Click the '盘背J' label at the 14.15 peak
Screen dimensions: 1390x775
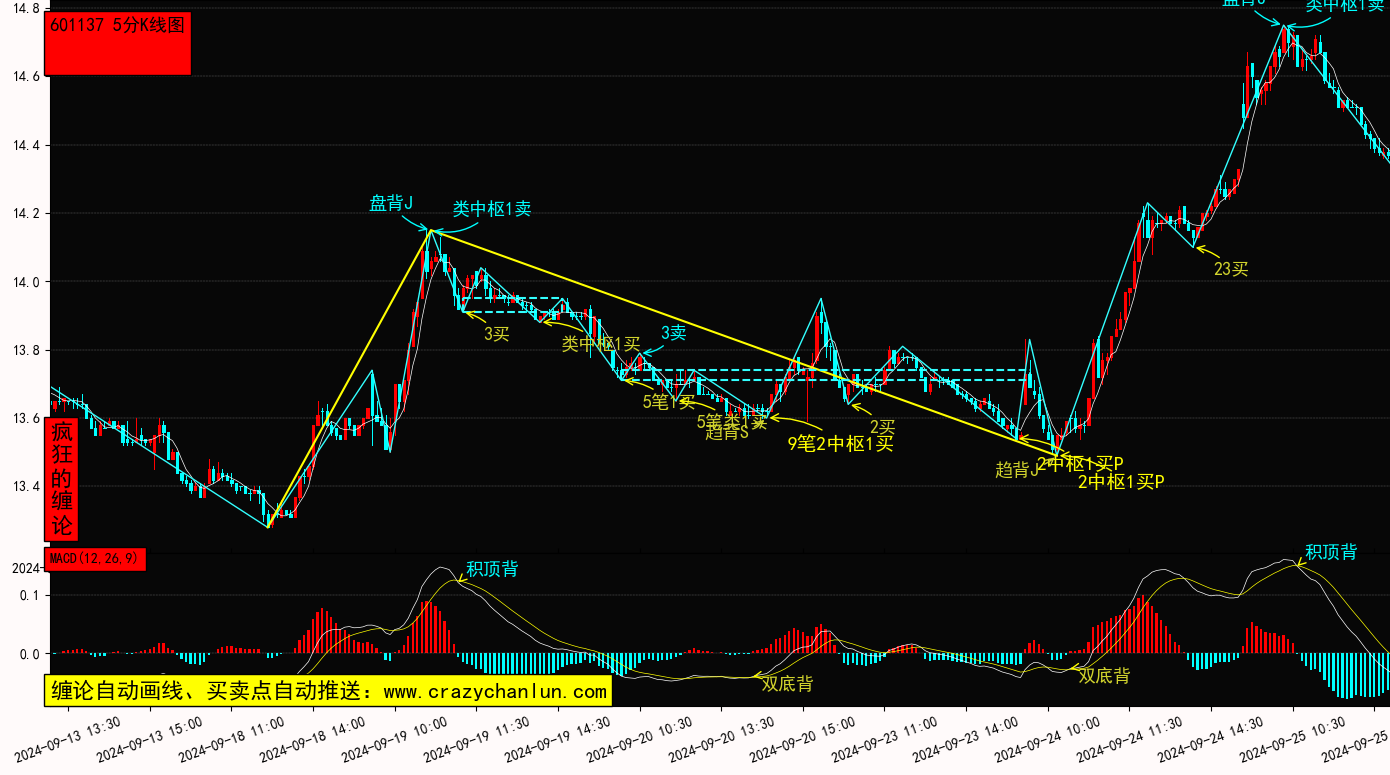[x=391, y=204]
